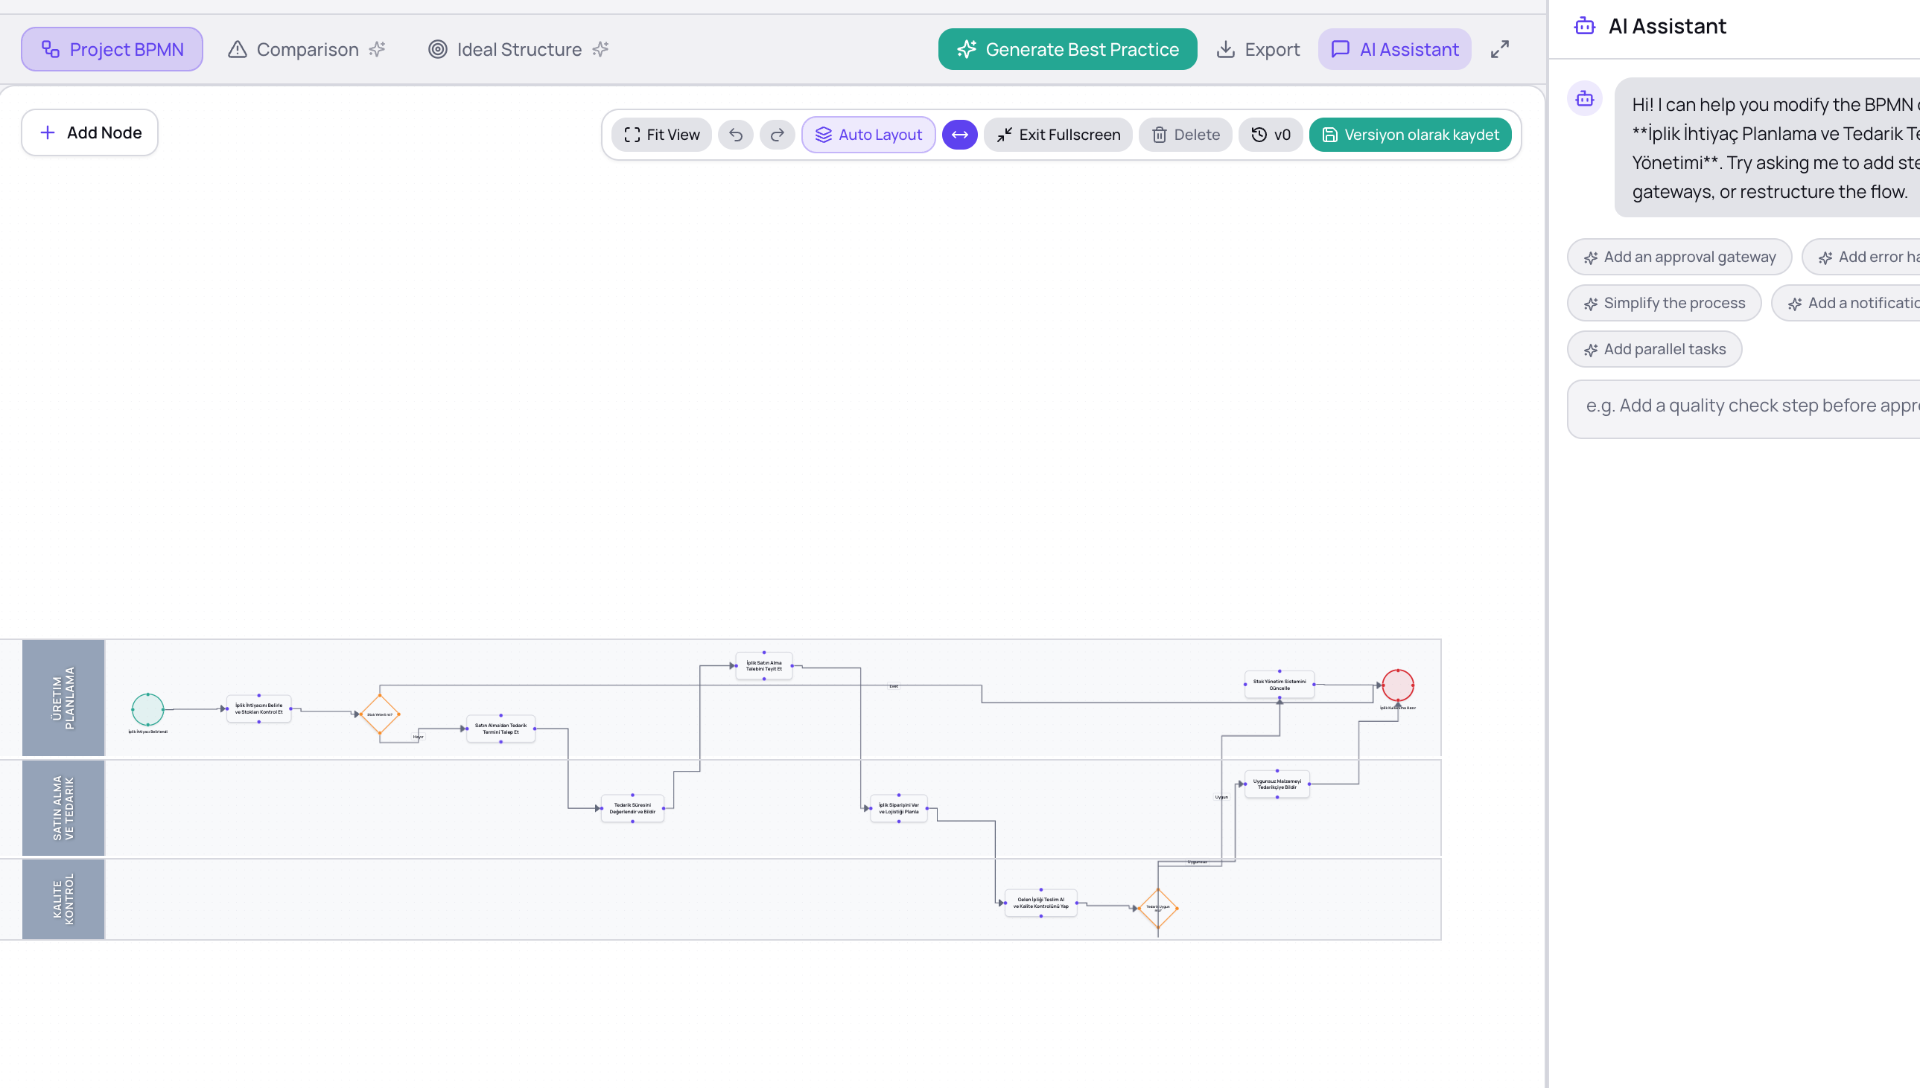Screen dimensions: 1920x1088
Task: Add a new node to the diagram
Action: (x=90, y=133)
